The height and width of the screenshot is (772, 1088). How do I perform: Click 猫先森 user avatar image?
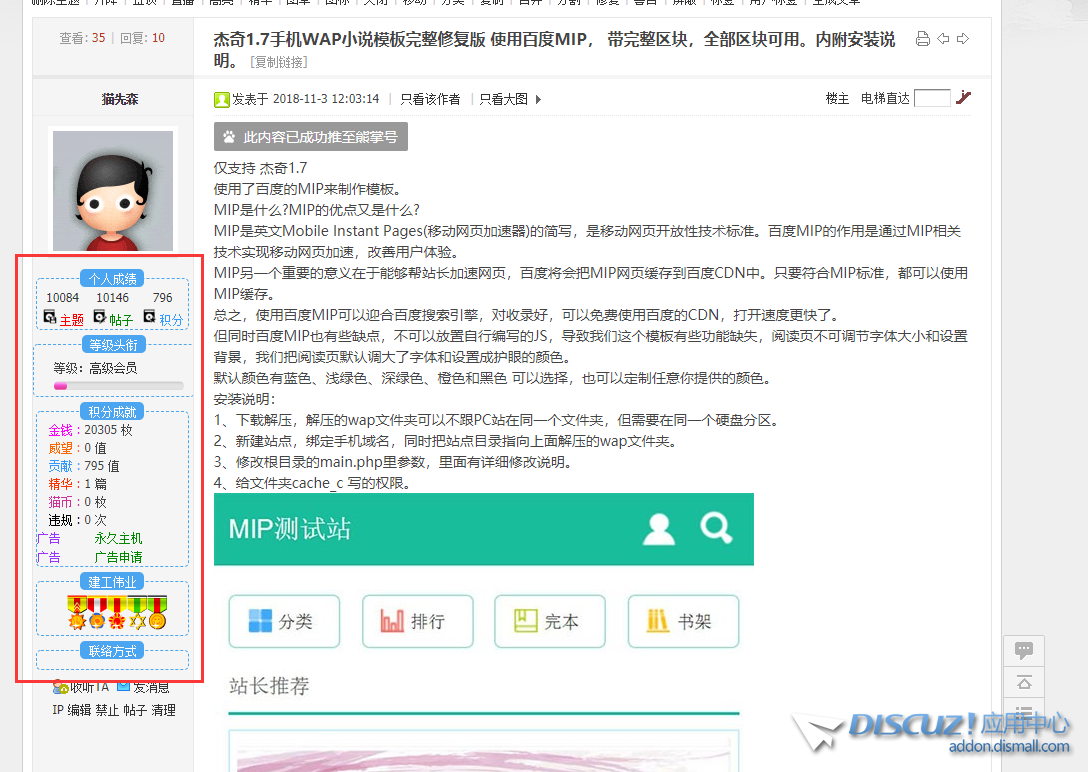pos(112,191)
